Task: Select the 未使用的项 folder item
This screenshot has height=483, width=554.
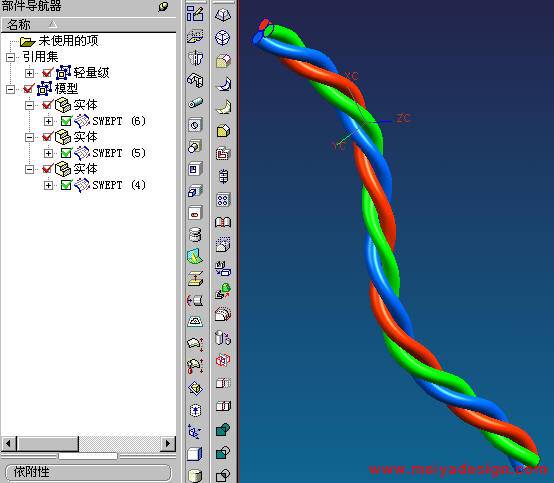Action: tap(59, 41)
